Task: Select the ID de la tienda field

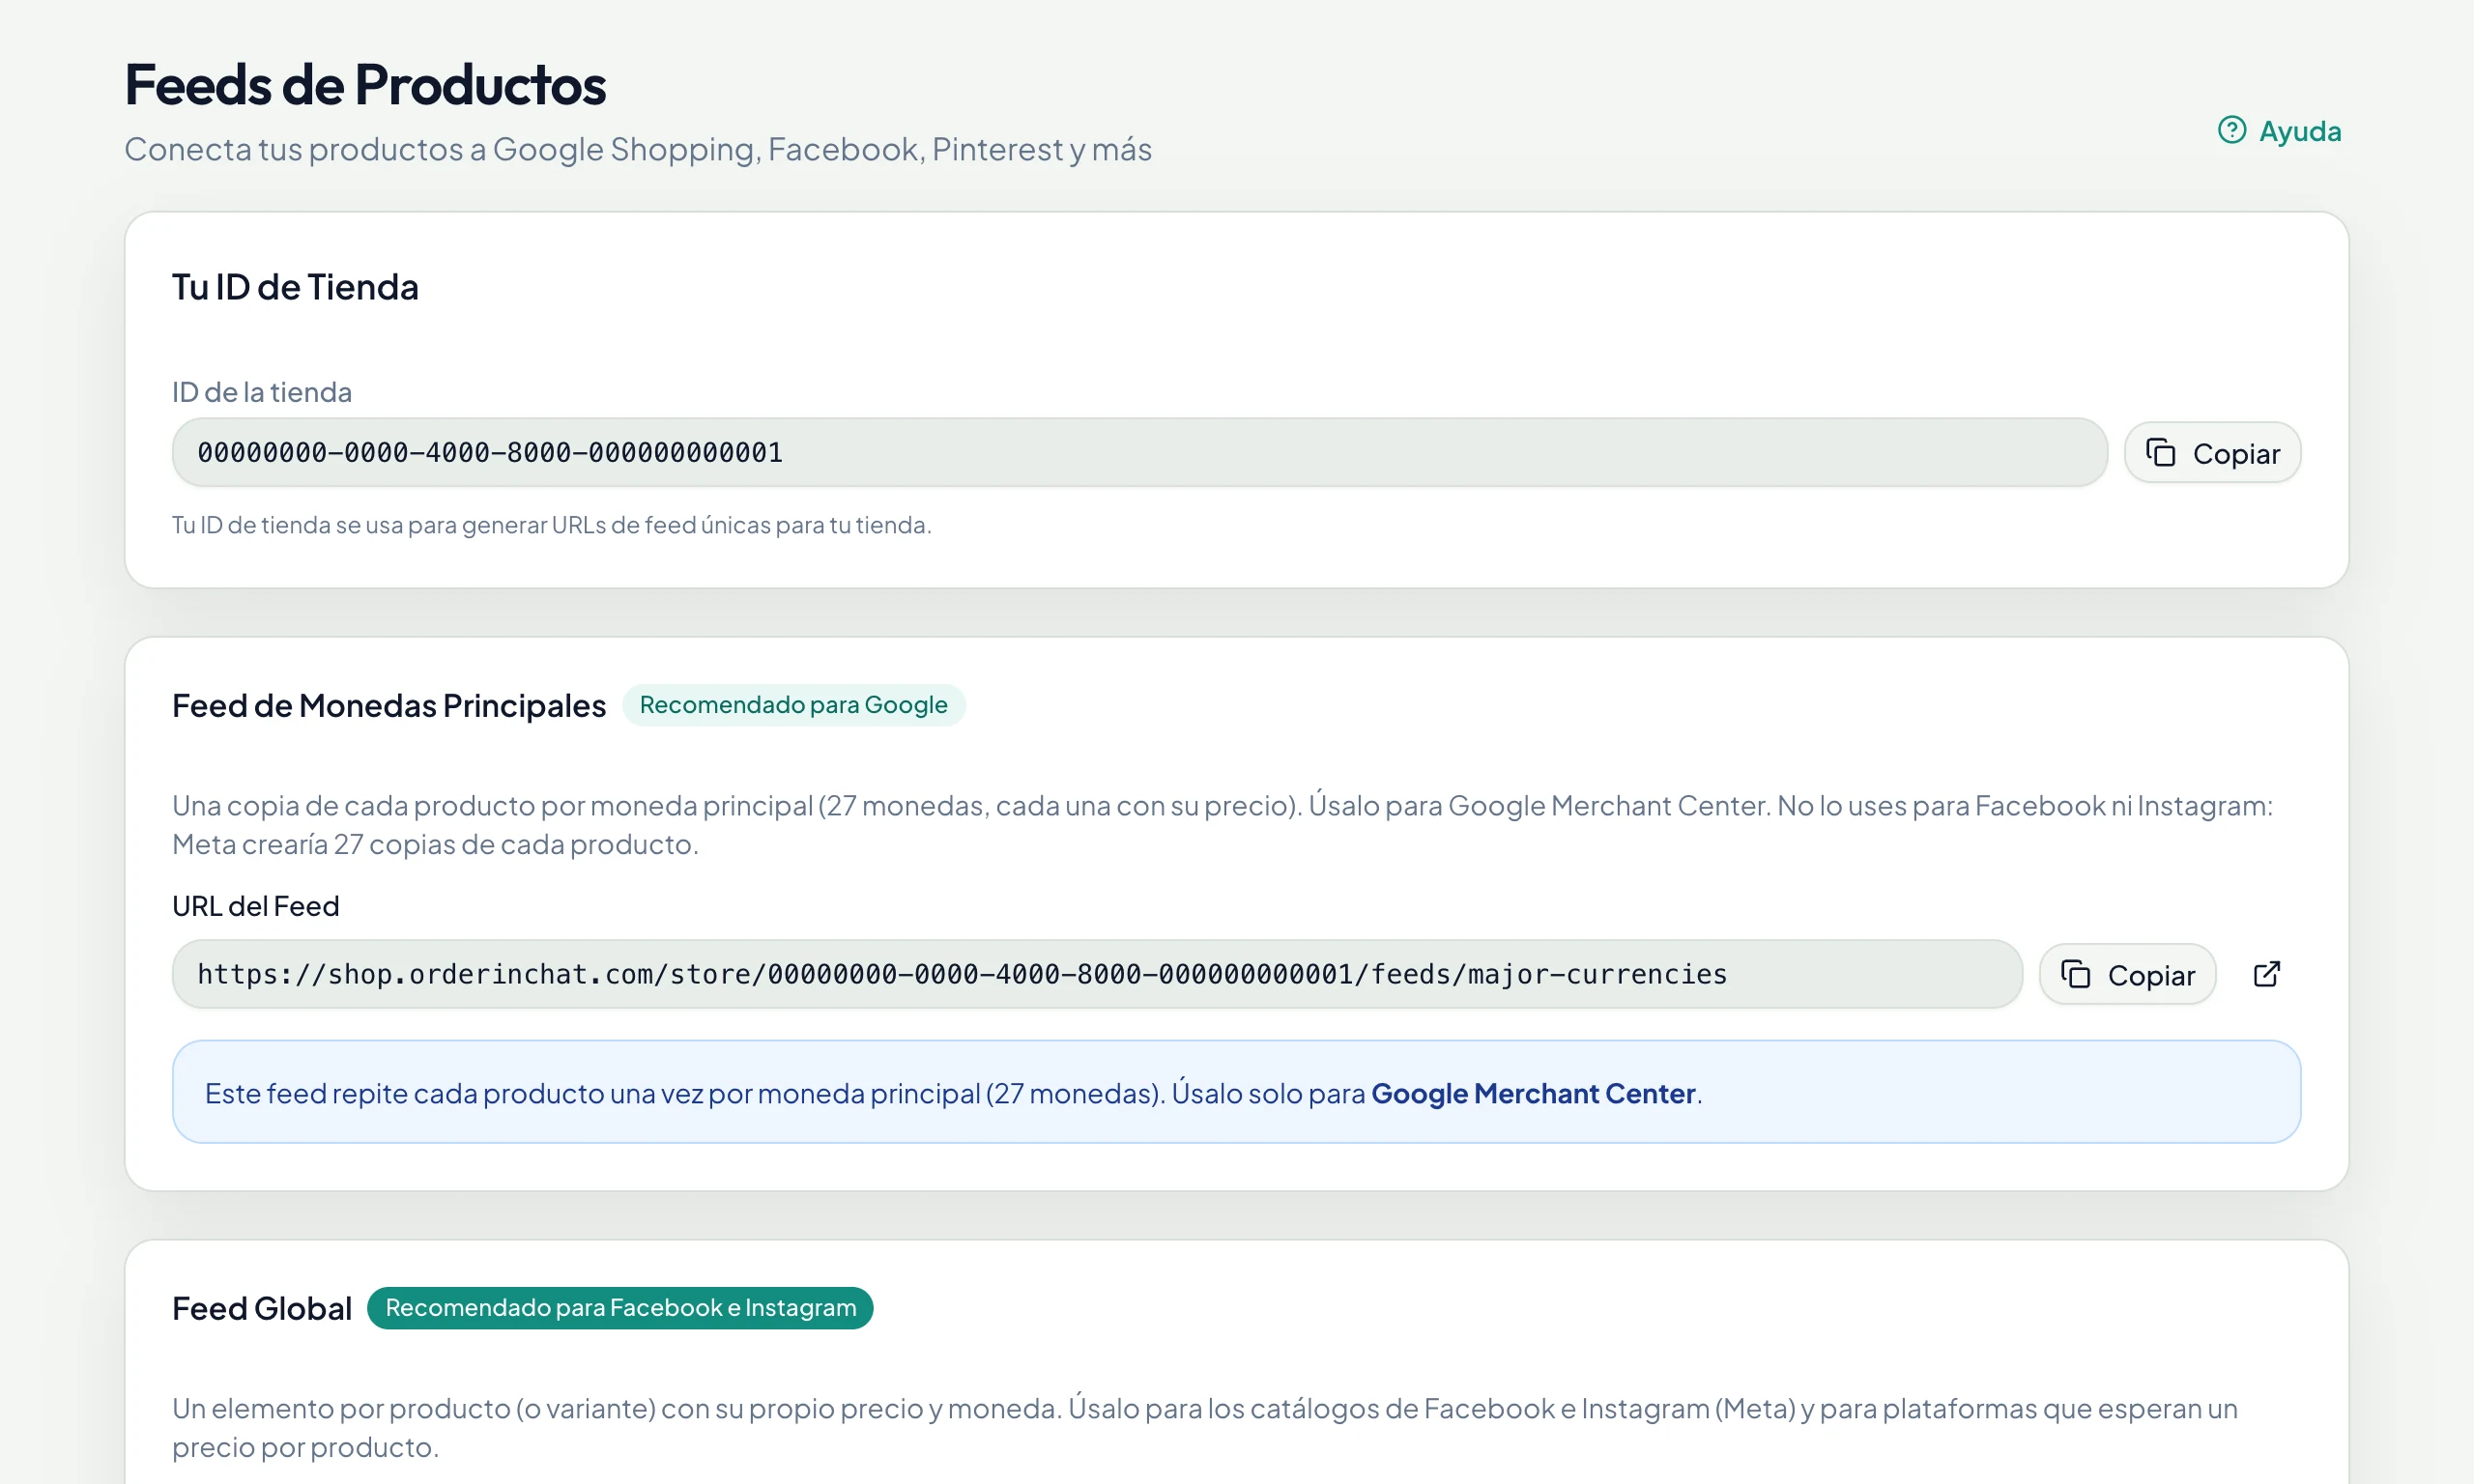Action: coord(1139,453)
